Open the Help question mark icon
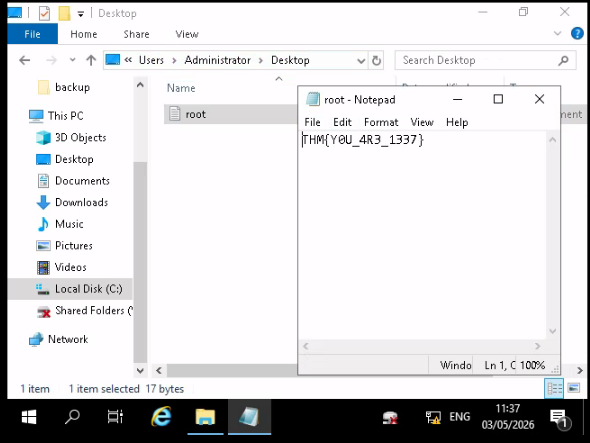 (577, 33)
